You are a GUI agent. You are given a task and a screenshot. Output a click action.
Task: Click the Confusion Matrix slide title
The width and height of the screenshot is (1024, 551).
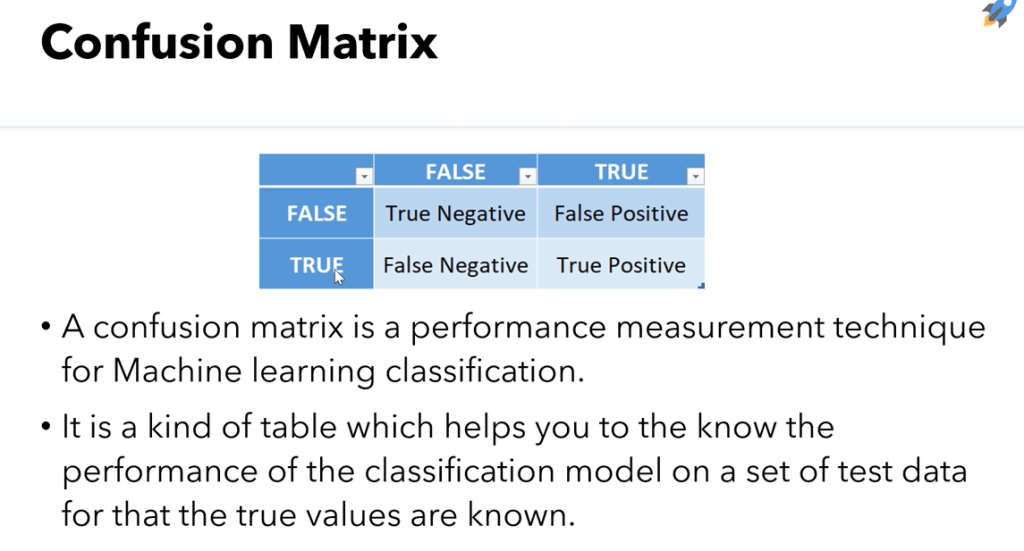(239, 43)
